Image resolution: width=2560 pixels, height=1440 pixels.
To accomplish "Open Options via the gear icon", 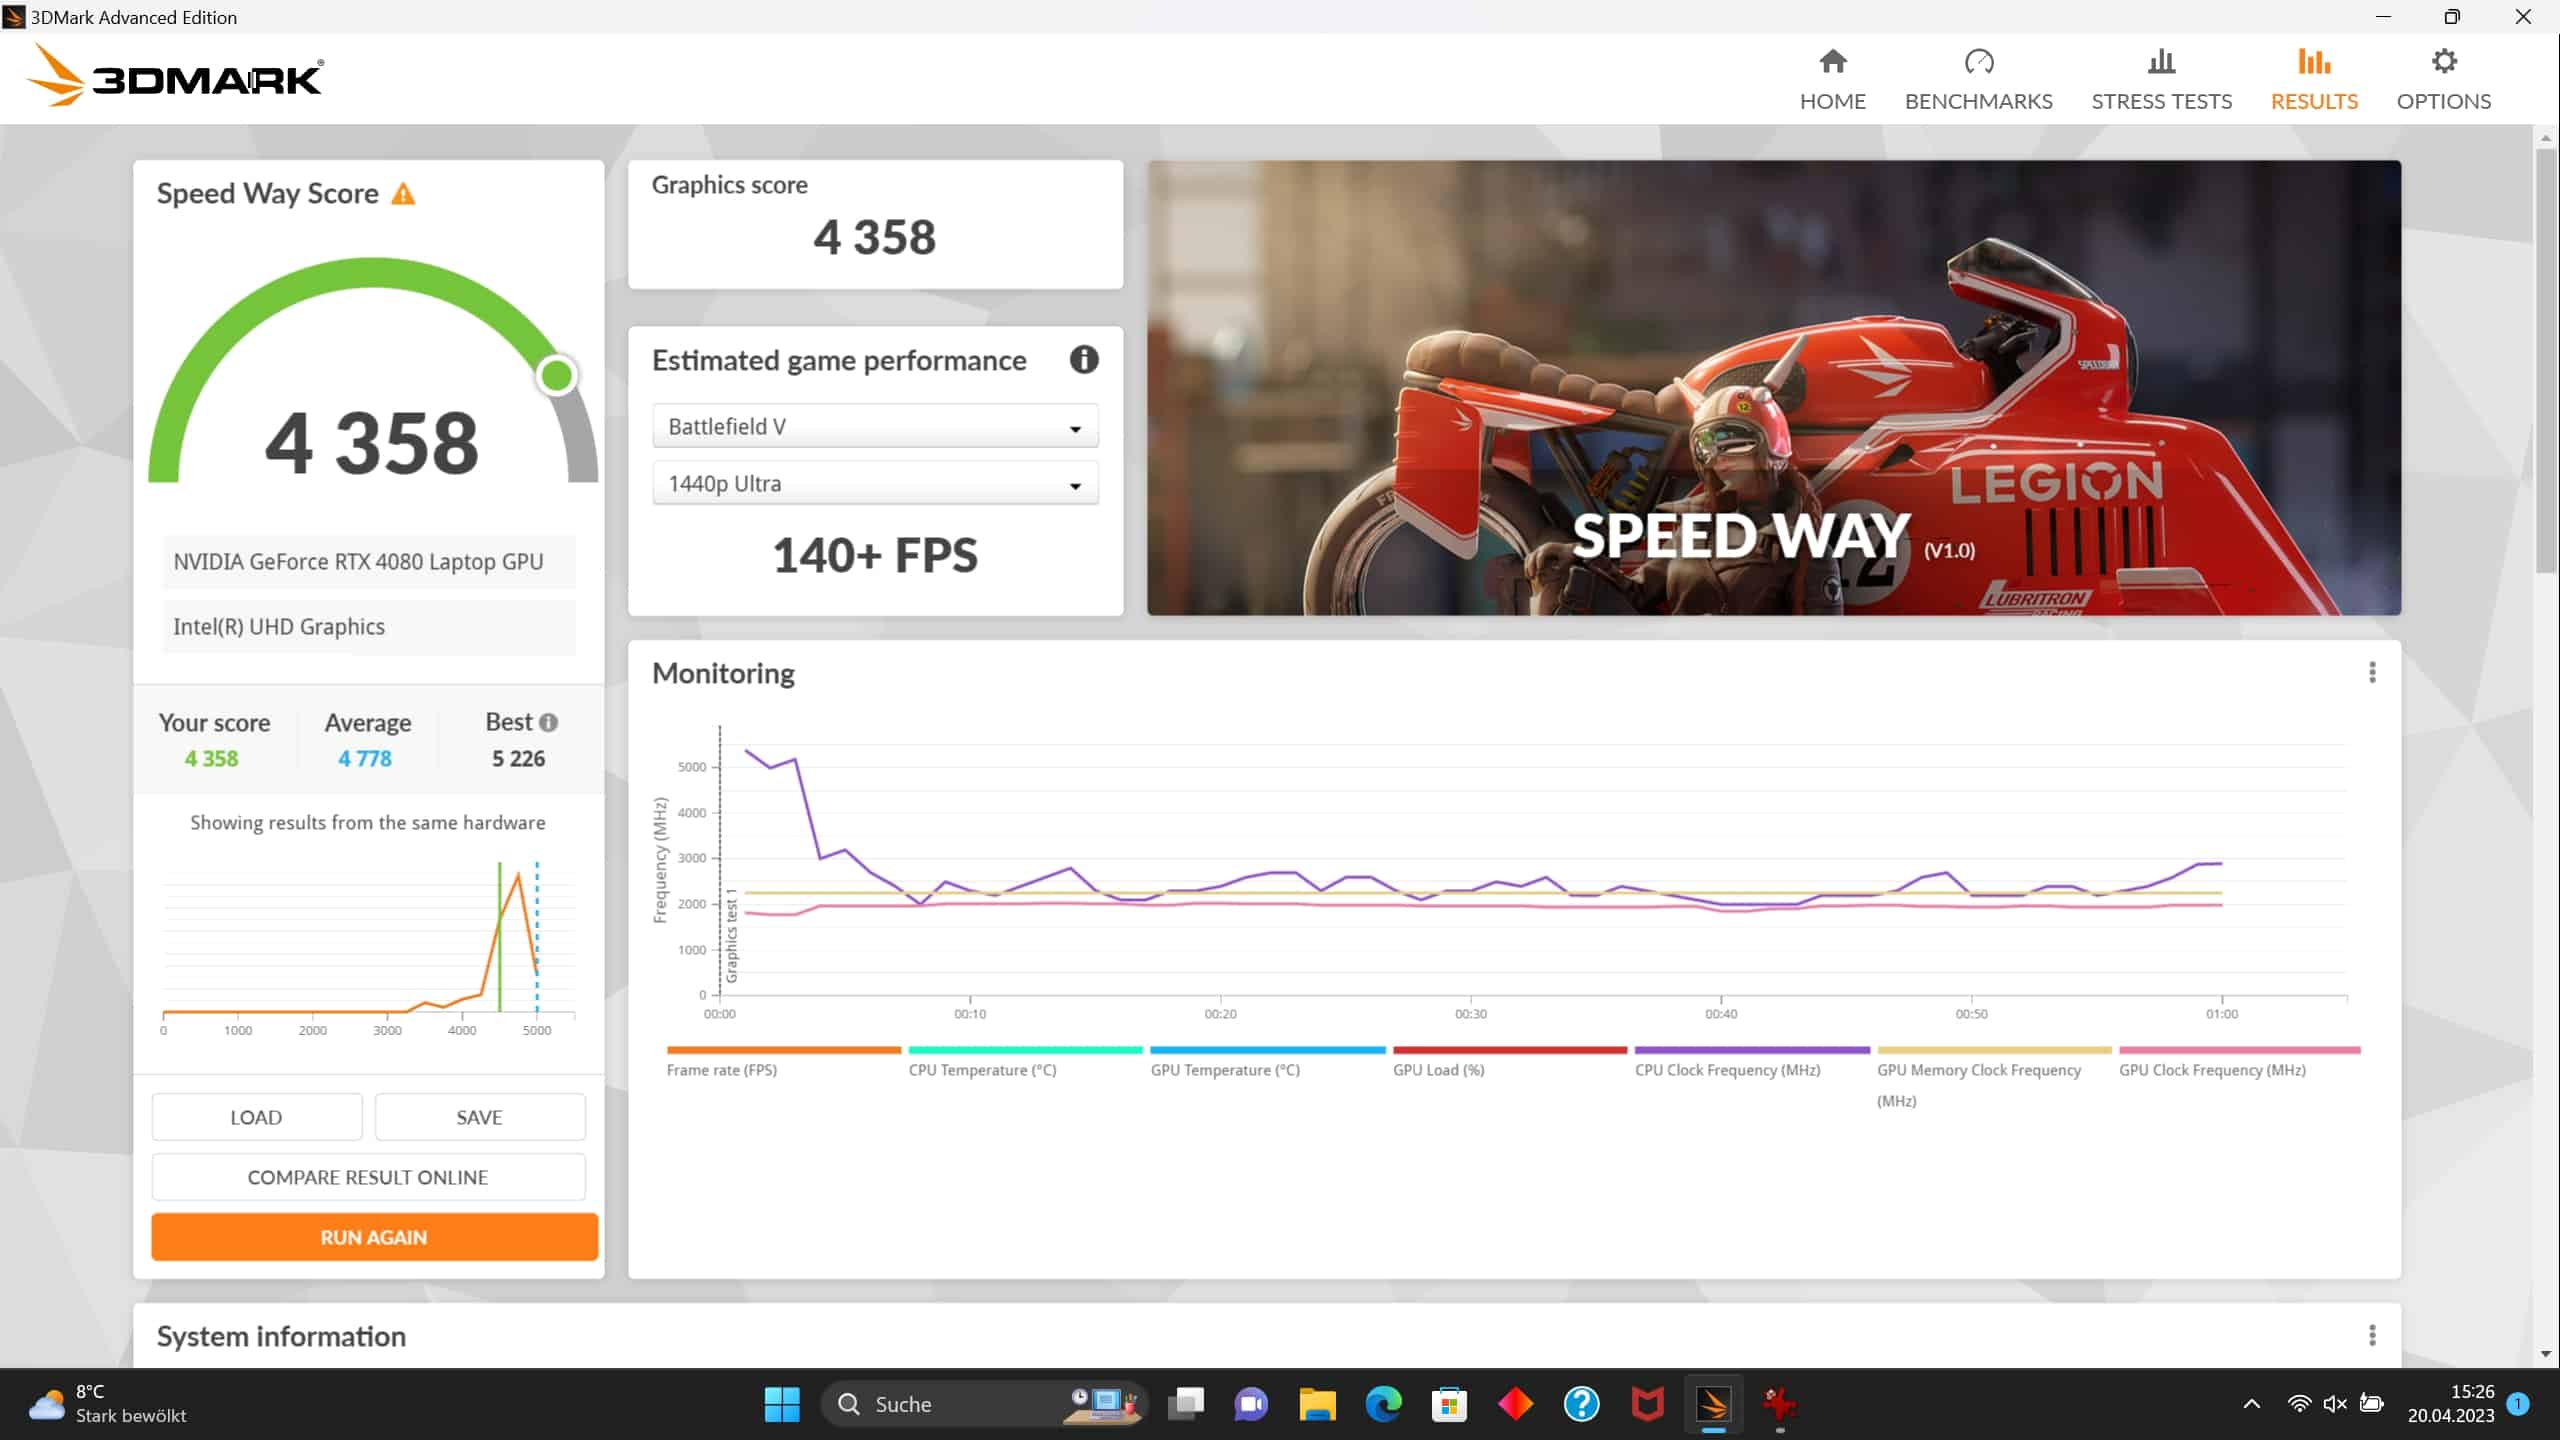I will [x=2443, y=62].
